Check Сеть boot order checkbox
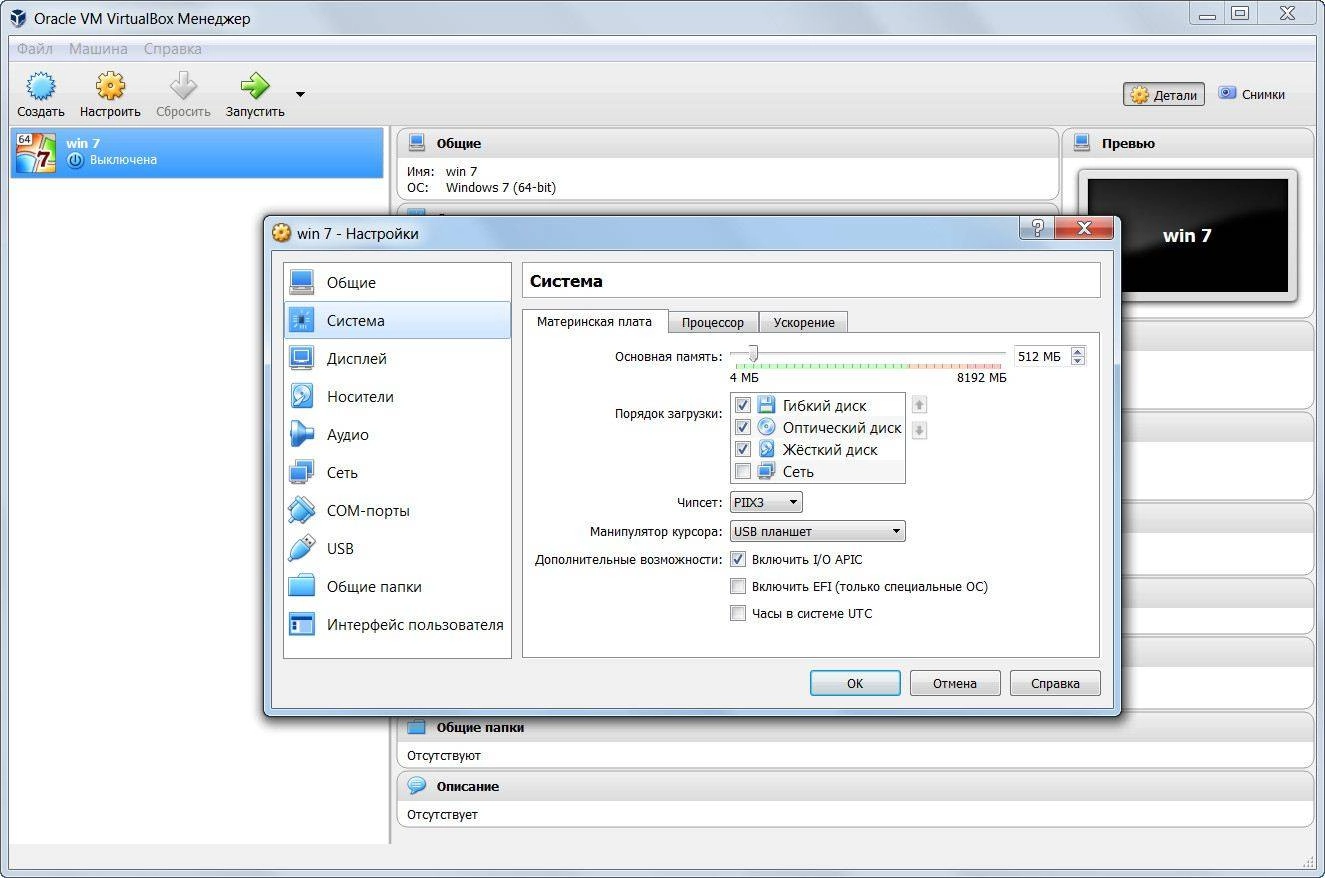 point(742,471)
